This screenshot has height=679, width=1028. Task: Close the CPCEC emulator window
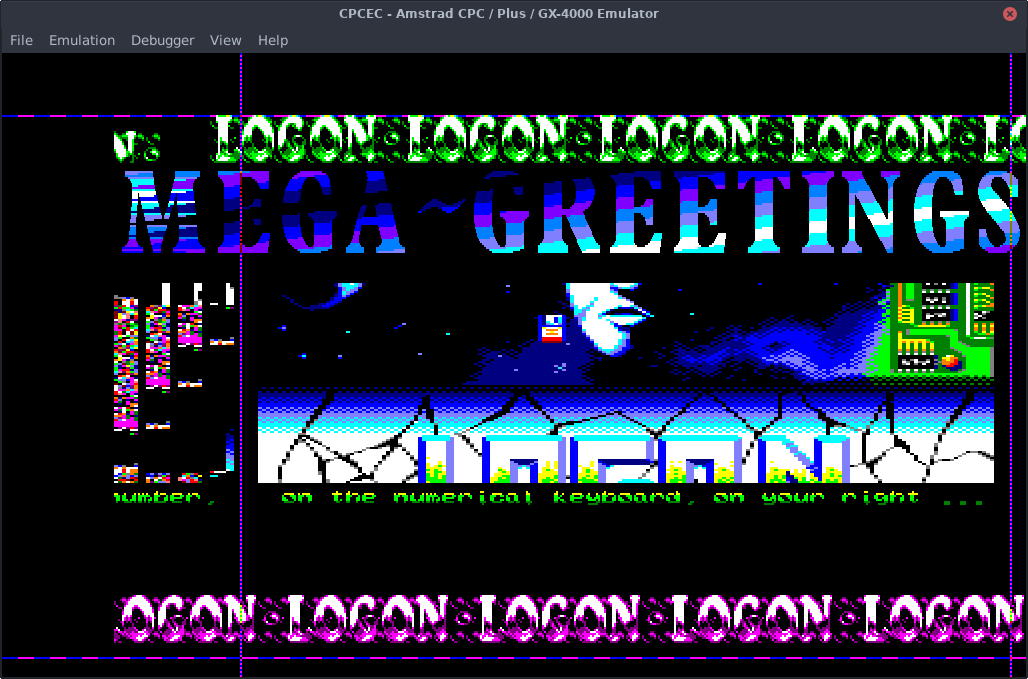1010,13
